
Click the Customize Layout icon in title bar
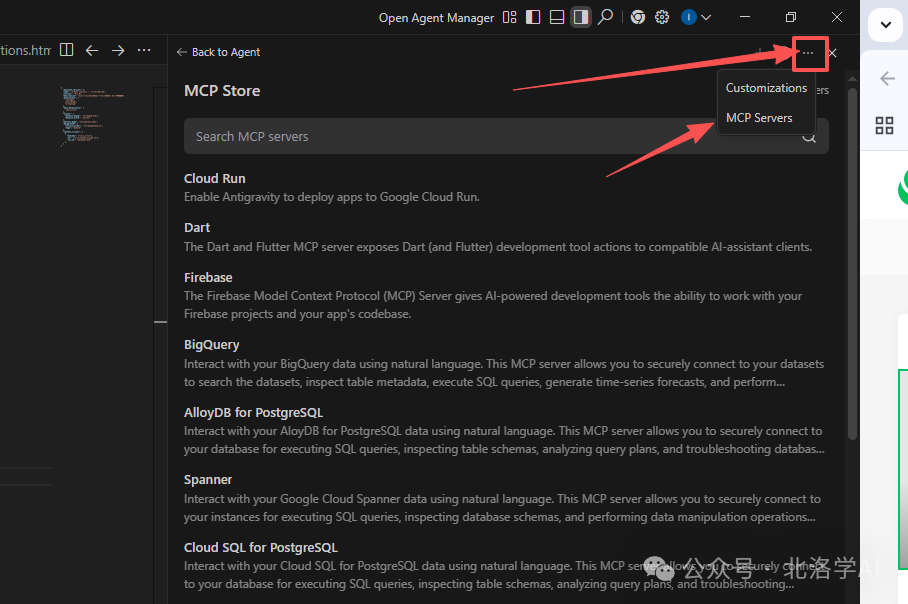(x=510, y=17)
